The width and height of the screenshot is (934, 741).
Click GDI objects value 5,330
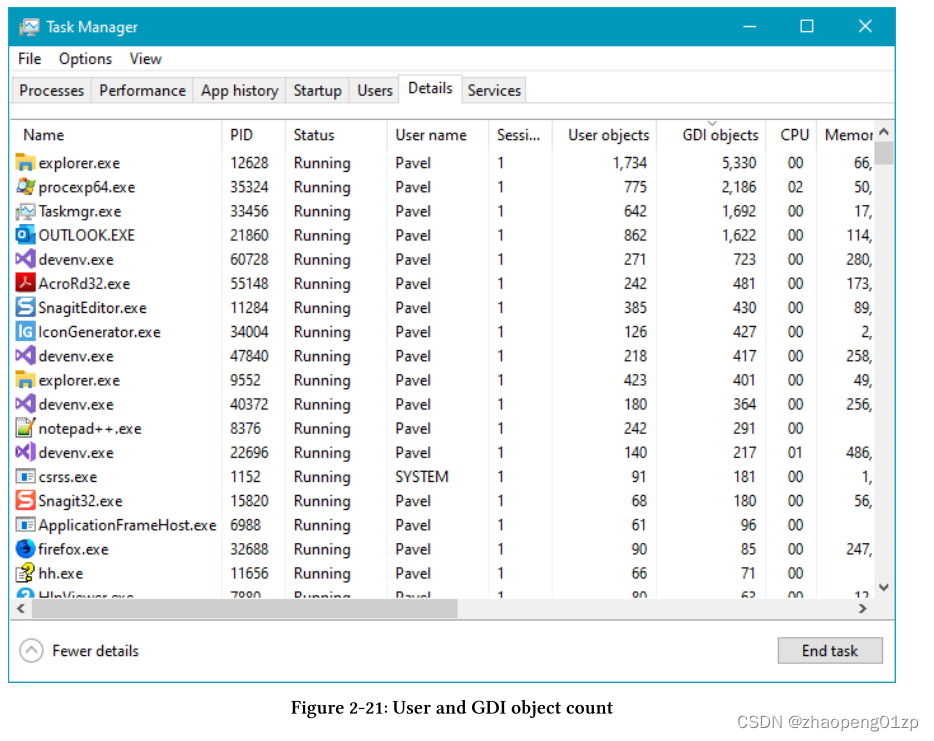[739, 163]
